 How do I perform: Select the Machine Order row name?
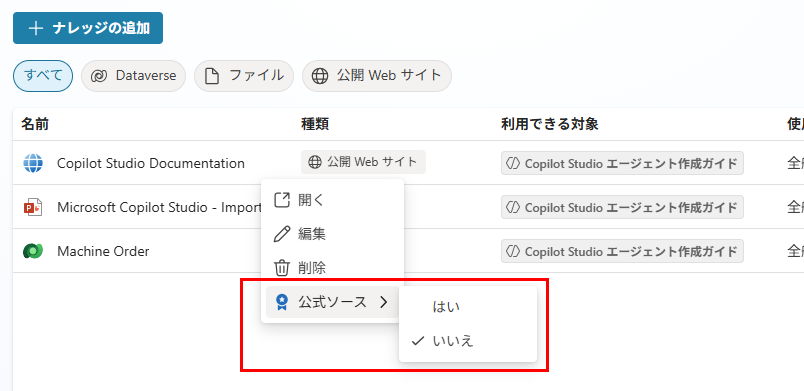(x=103, y=252)
